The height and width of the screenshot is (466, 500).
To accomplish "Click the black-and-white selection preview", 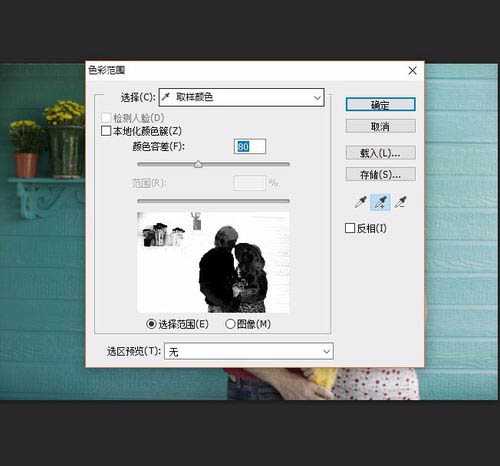I will [213, 262].
